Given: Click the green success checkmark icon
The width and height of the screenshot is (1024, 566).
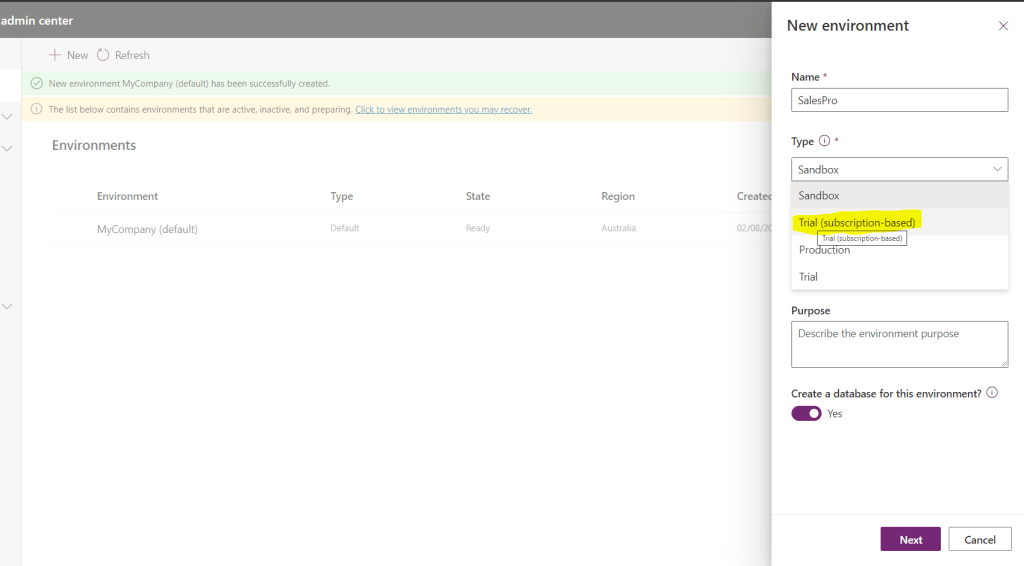Looking at the screenshot, I should pos(37,84).
